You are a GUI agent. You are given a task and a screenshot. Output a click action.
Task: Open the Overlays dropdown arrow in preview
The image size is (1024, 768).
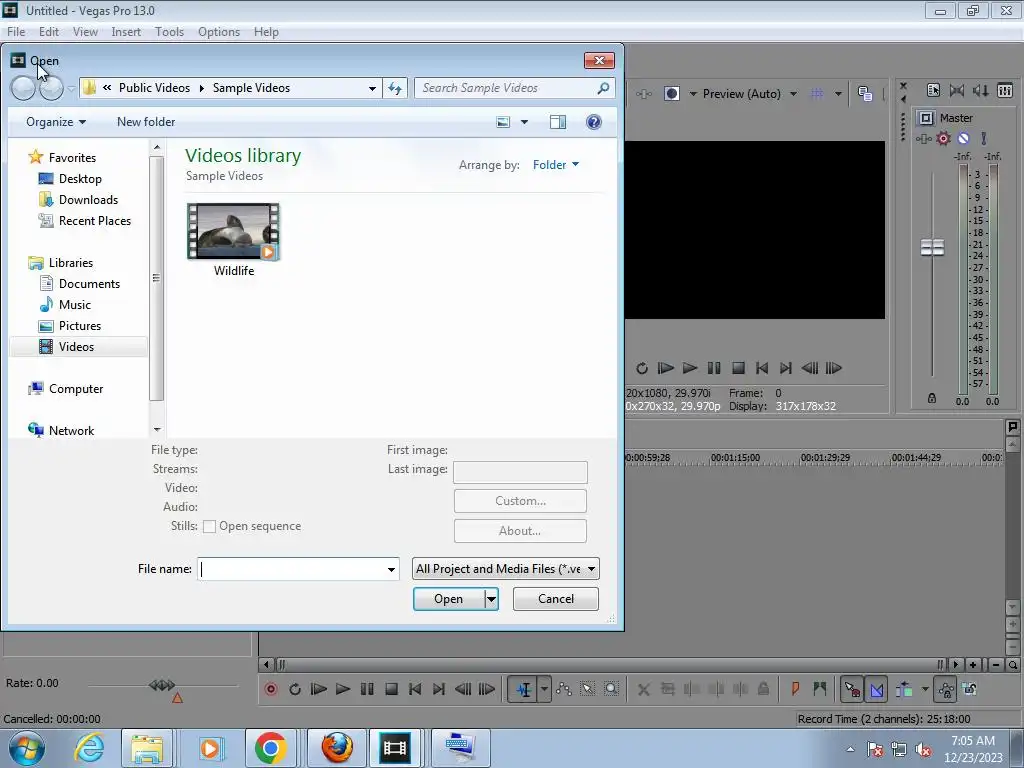click(838, 93)
